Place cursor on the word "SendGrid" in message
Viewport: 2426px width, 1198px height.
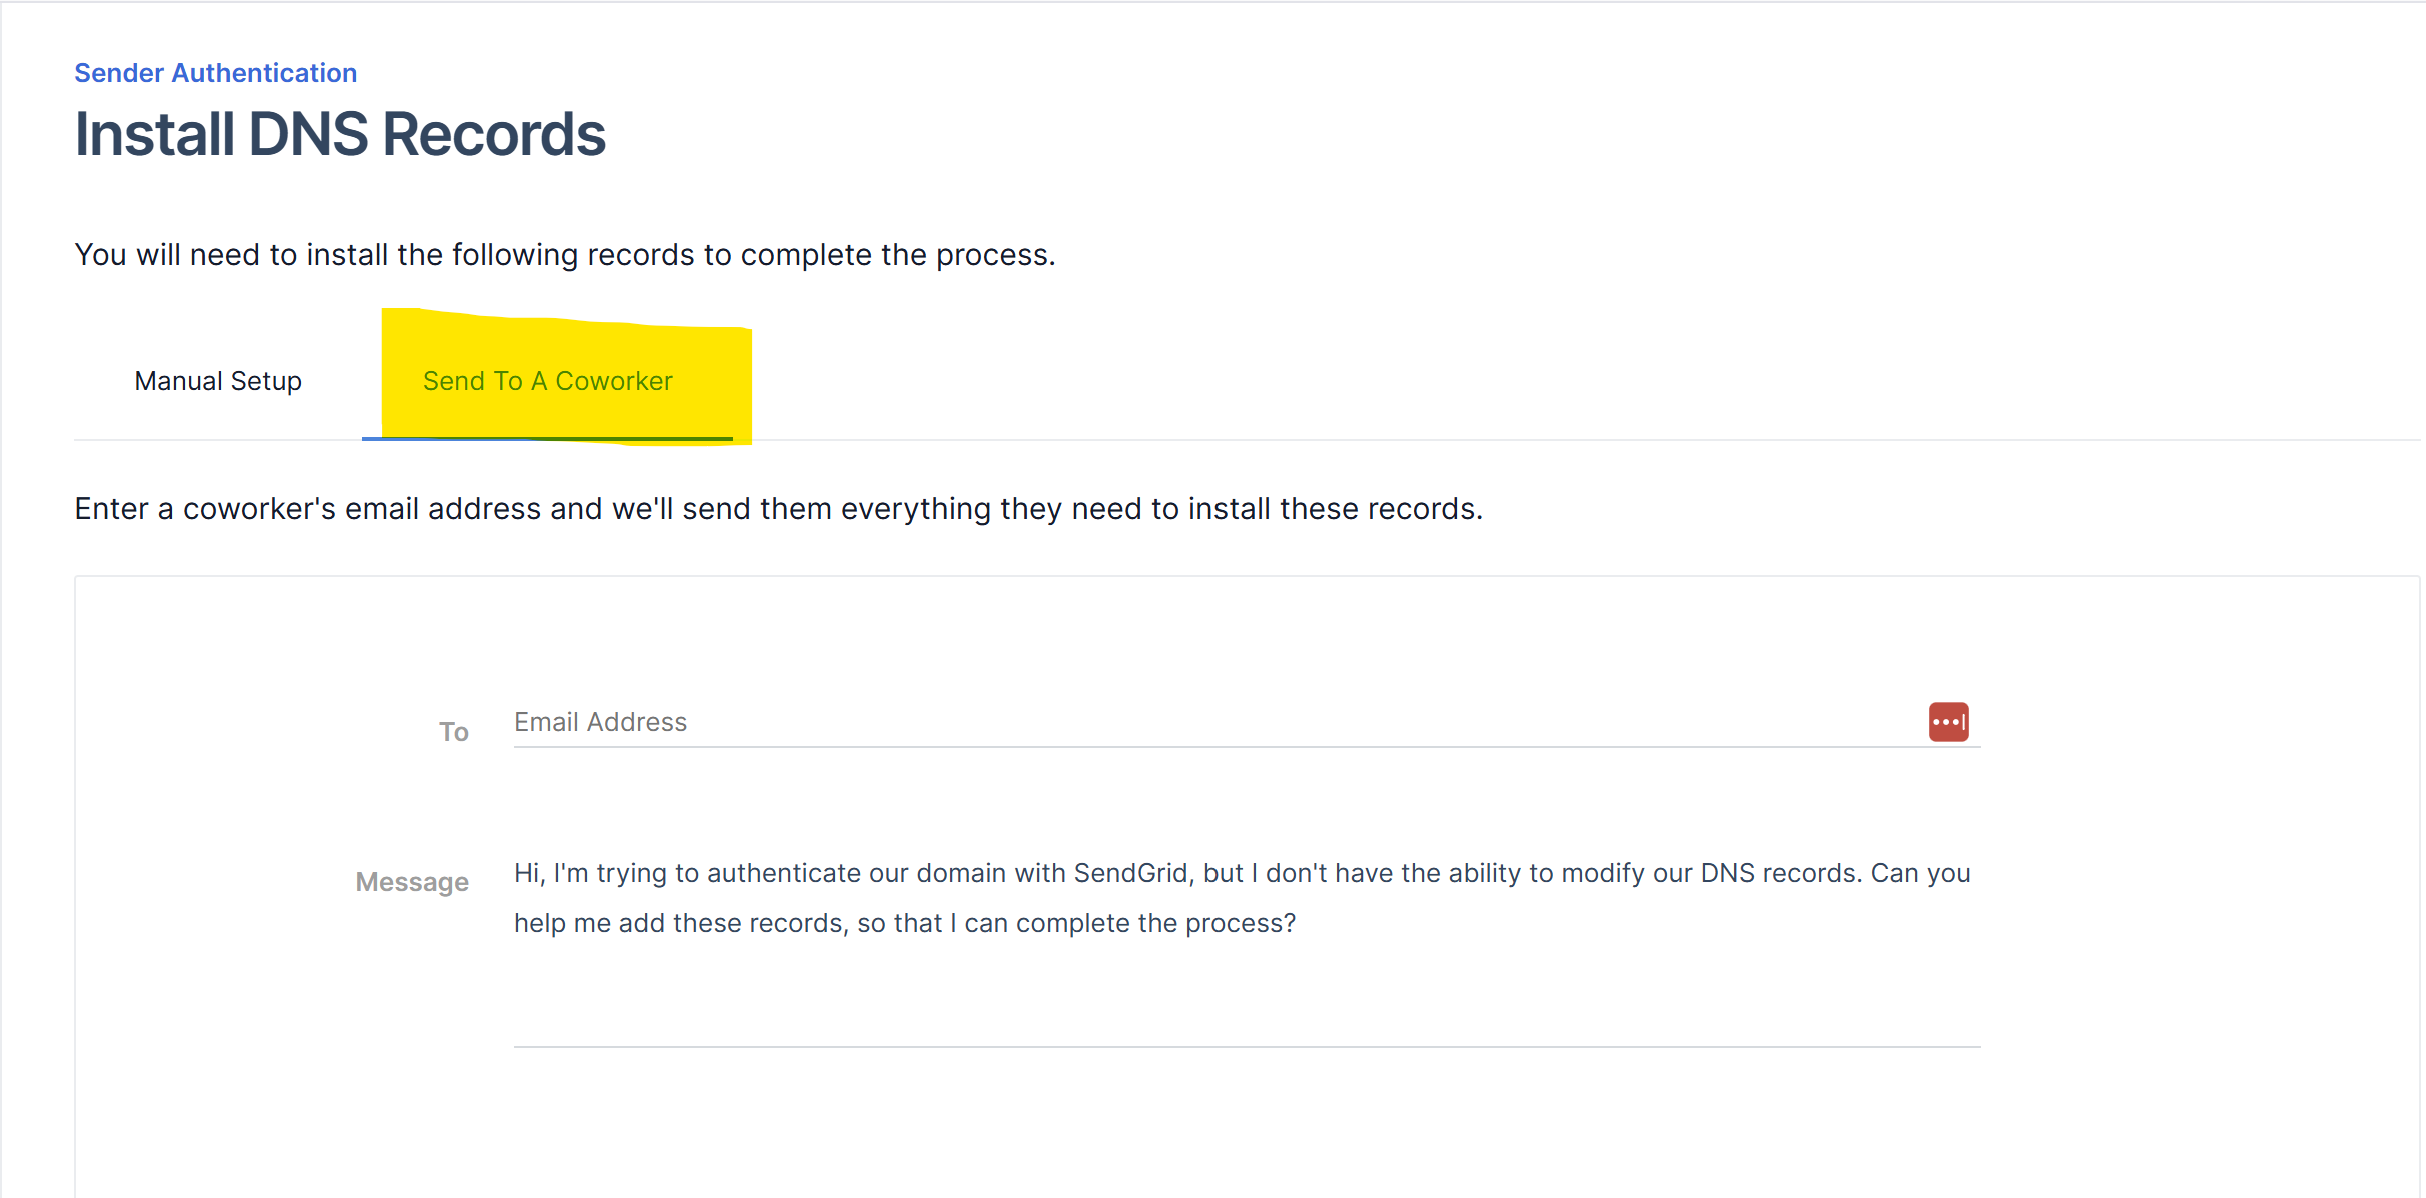1130,873
